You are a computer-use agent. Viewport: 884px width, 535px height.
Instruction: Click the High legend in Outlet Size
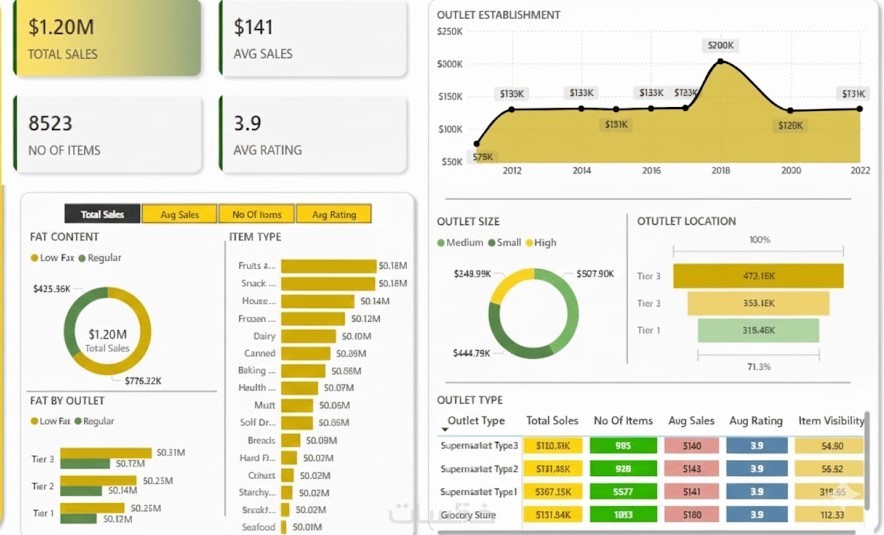[541, 242]
